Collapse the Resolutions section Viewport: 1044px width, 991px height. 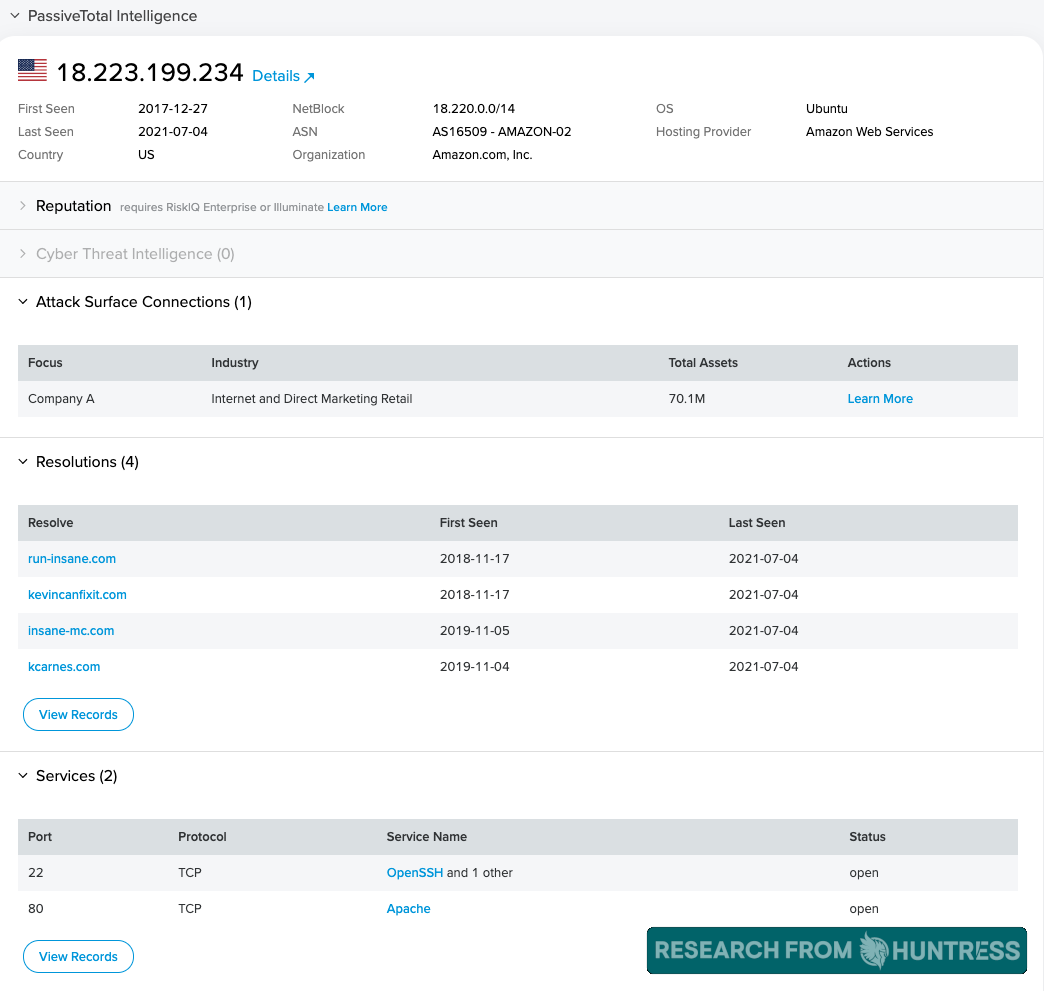pos(22,462)
